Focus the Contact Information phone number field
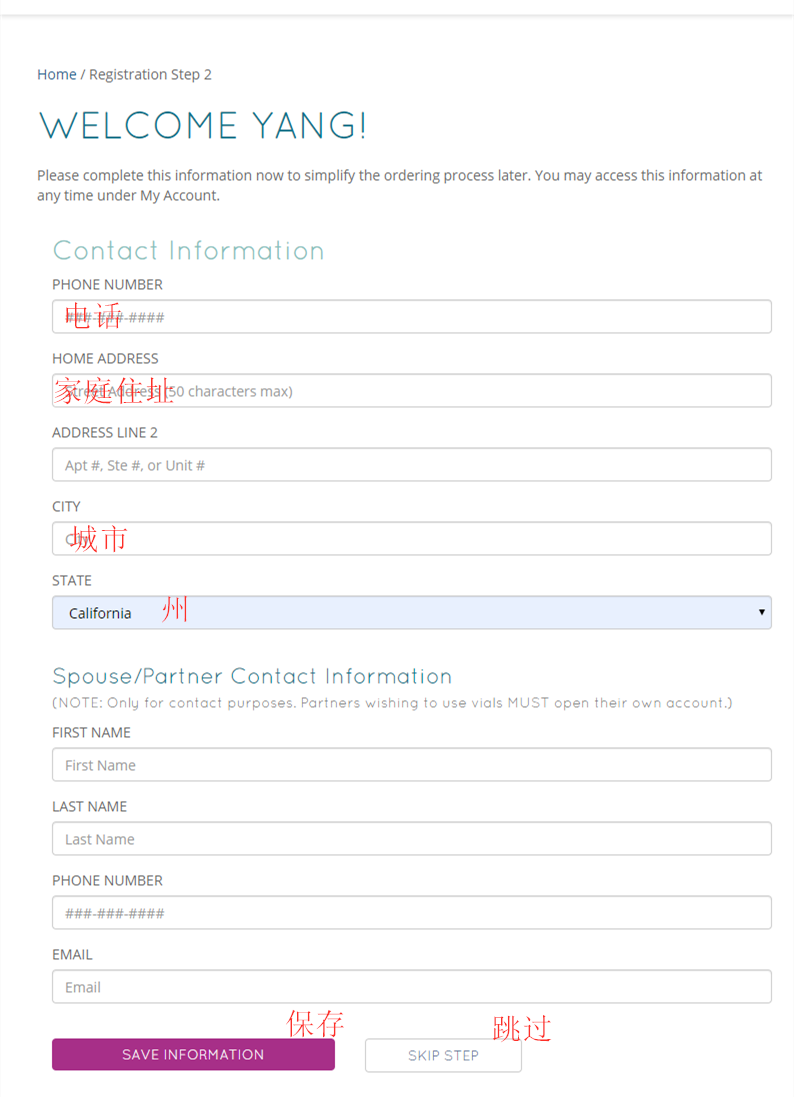Viewport: 794px width, 1097px height. pos(411,317)
